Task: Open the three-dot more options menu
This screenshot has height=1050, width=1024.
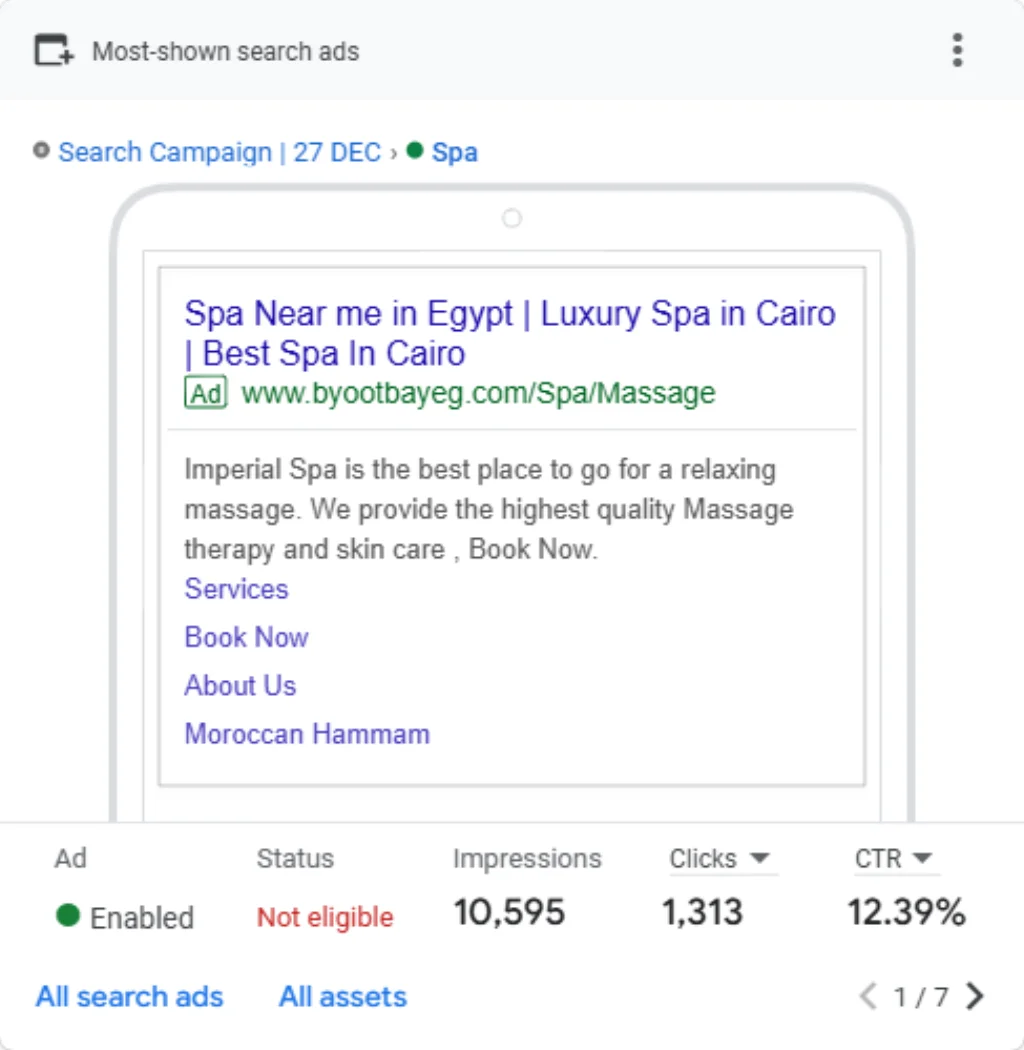Action: click(x=957, y=50)
